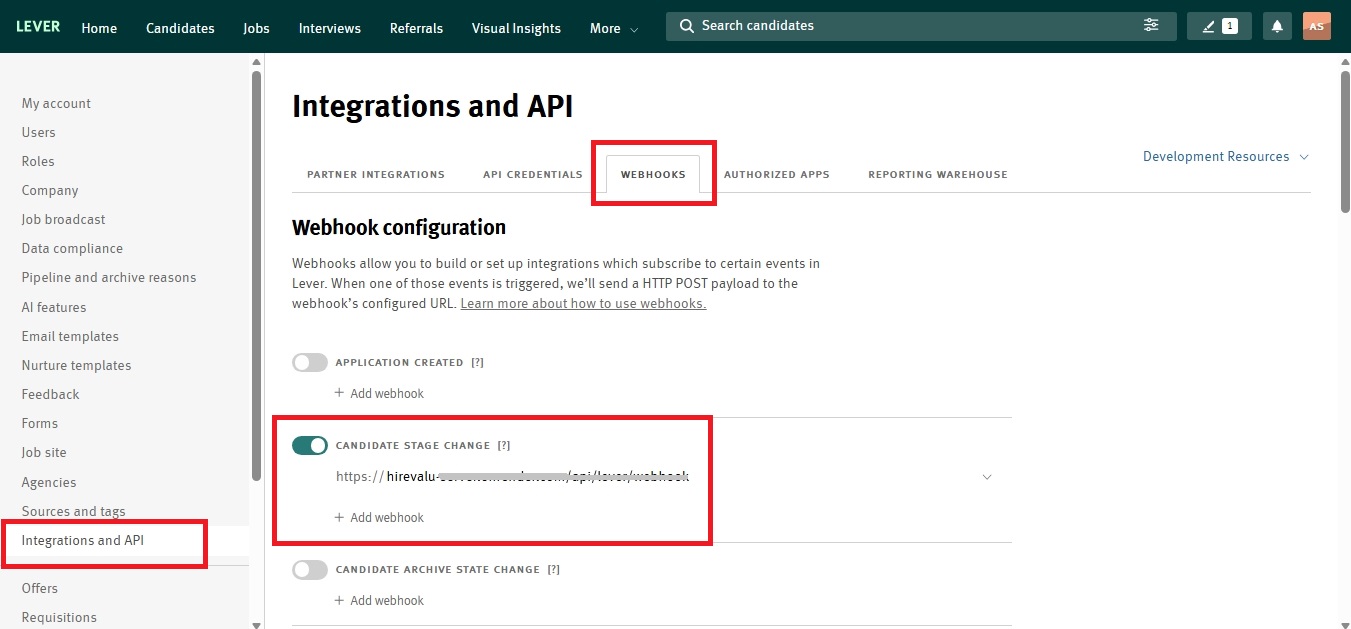The height and width of the screenshot is (629, 1351).
Task: Click the magnifier search icon
Action: pos(686,26)
